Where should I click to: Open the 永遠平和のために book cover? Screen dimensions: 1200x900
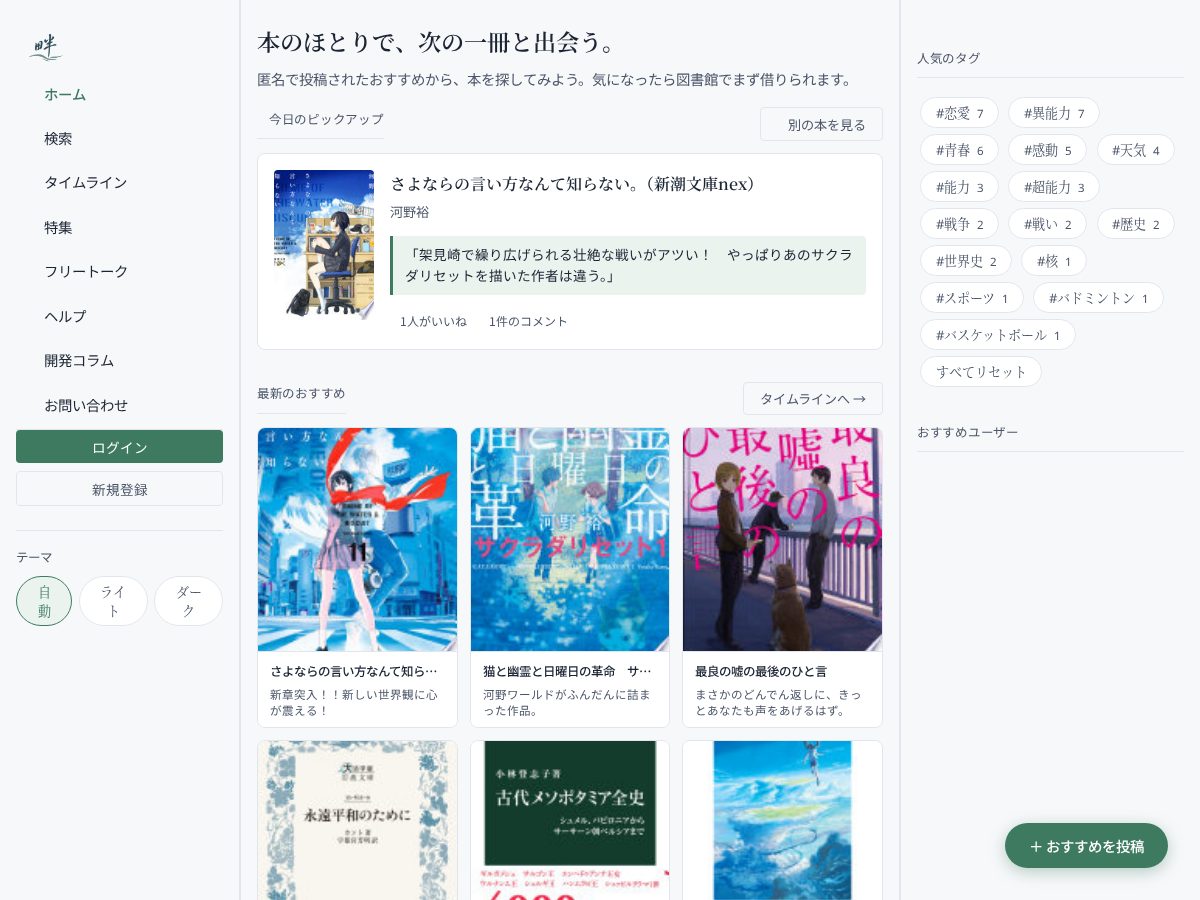(357, 820)
